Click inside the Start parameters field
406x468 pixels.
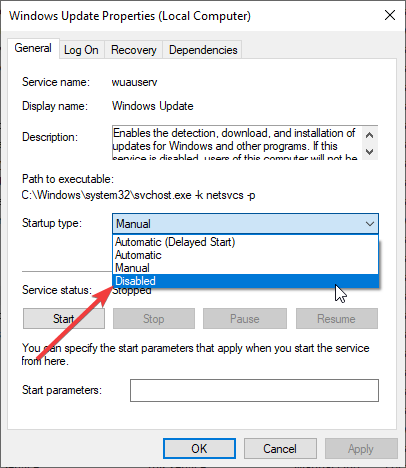254,390
